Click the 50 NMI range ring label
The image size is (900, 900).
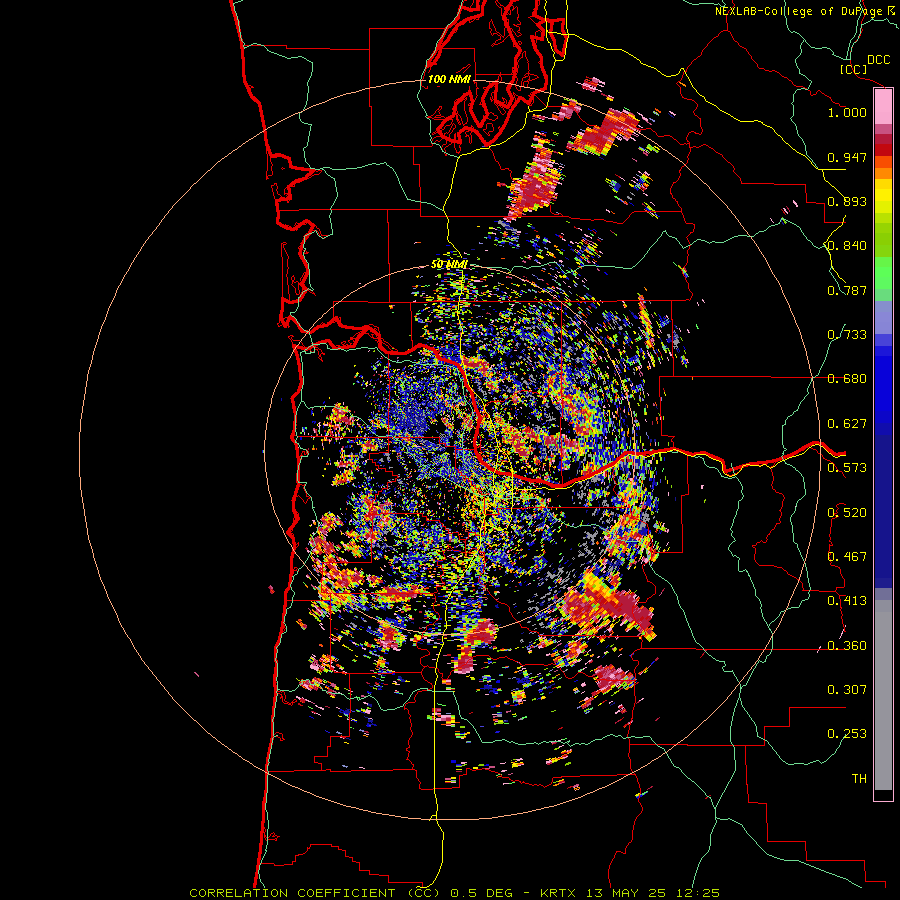point(449,265)
